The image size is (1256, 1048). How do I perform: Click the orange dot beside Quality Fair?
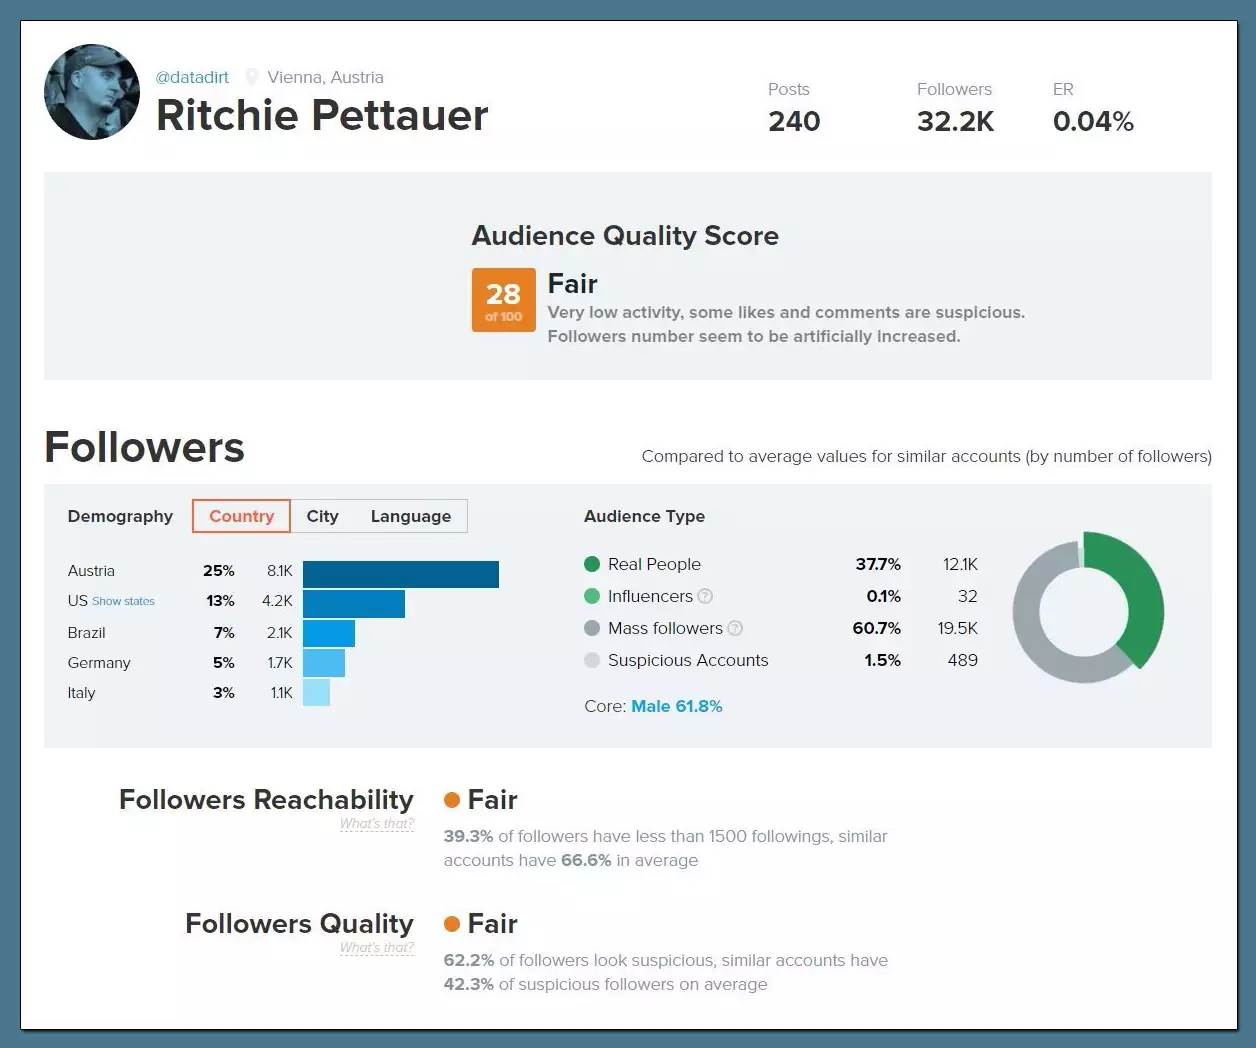[x=452, y=924]
